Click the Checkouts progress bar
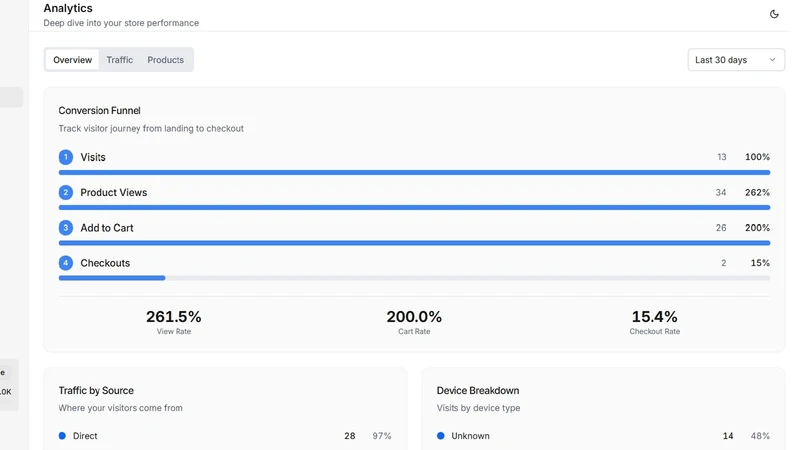Viewport: 800px width, 450px height. click(414, 278)
